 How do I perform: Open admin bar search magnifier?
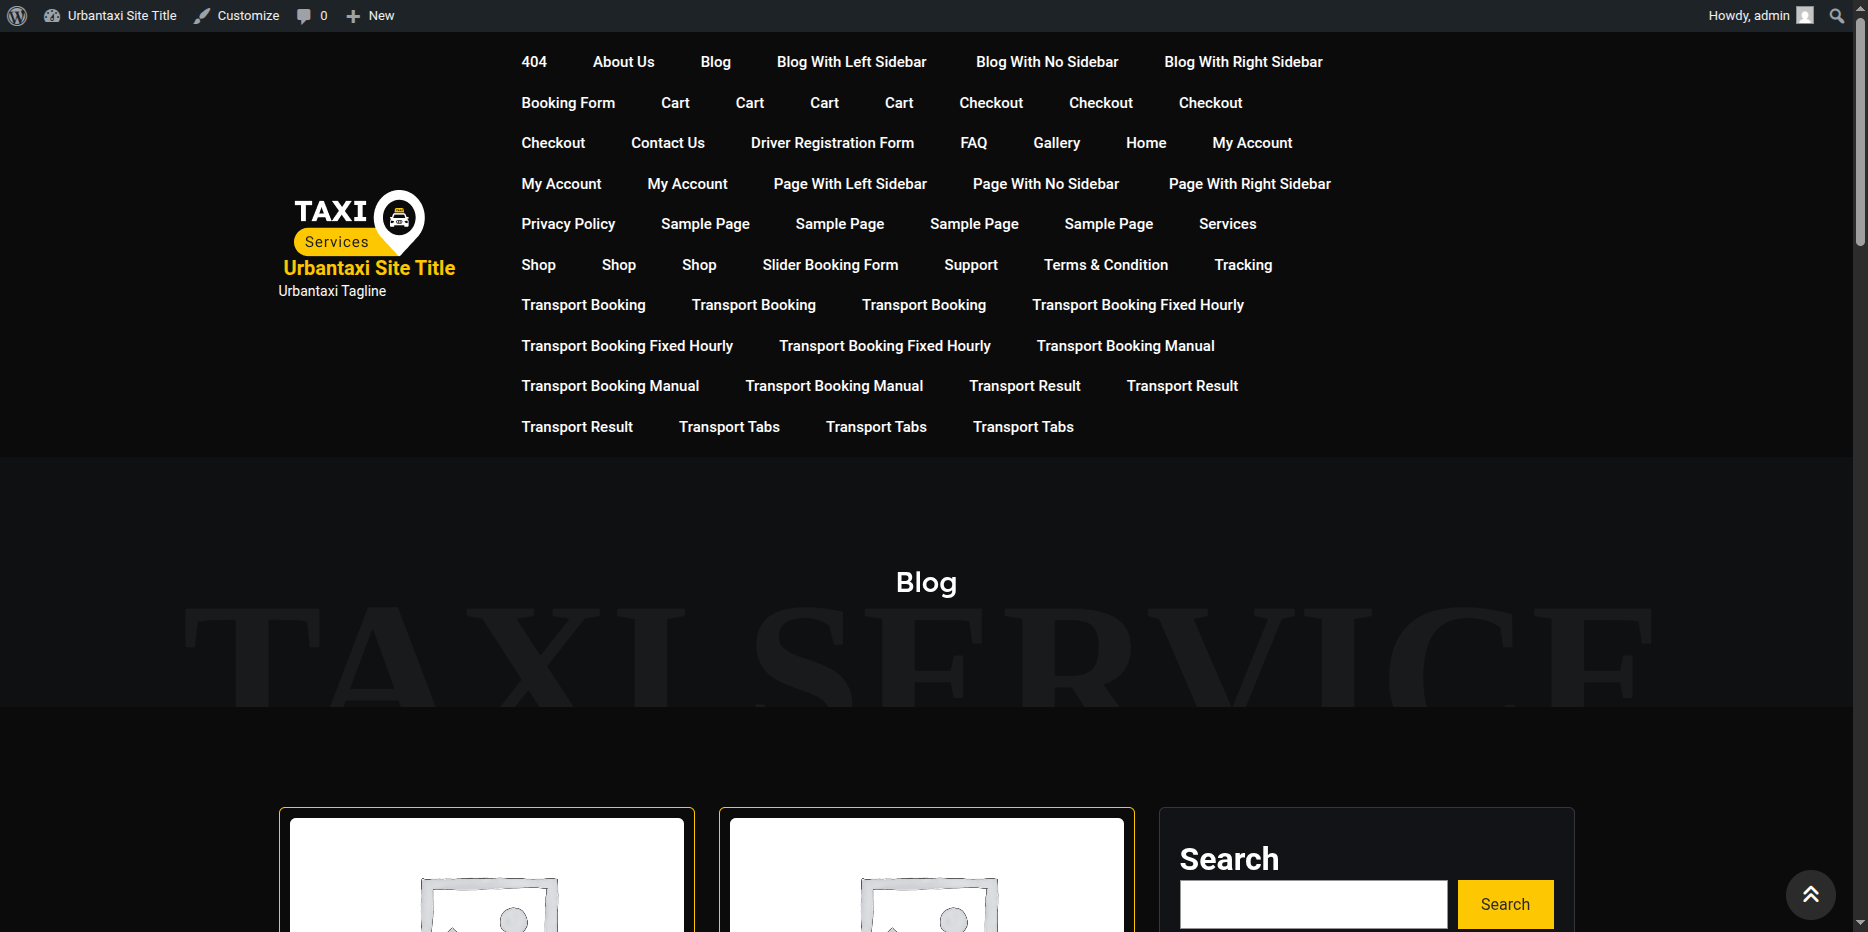coord(1837,16)
